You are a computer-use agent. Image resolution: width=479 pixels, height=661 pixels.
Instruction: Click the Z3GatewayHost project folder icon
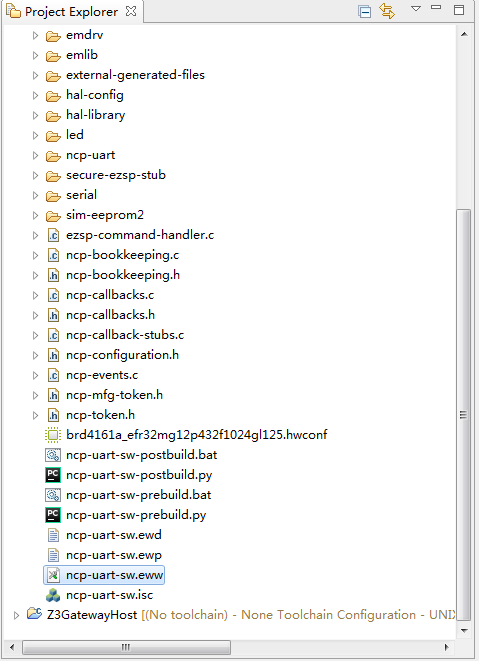(x=34, y=614)
